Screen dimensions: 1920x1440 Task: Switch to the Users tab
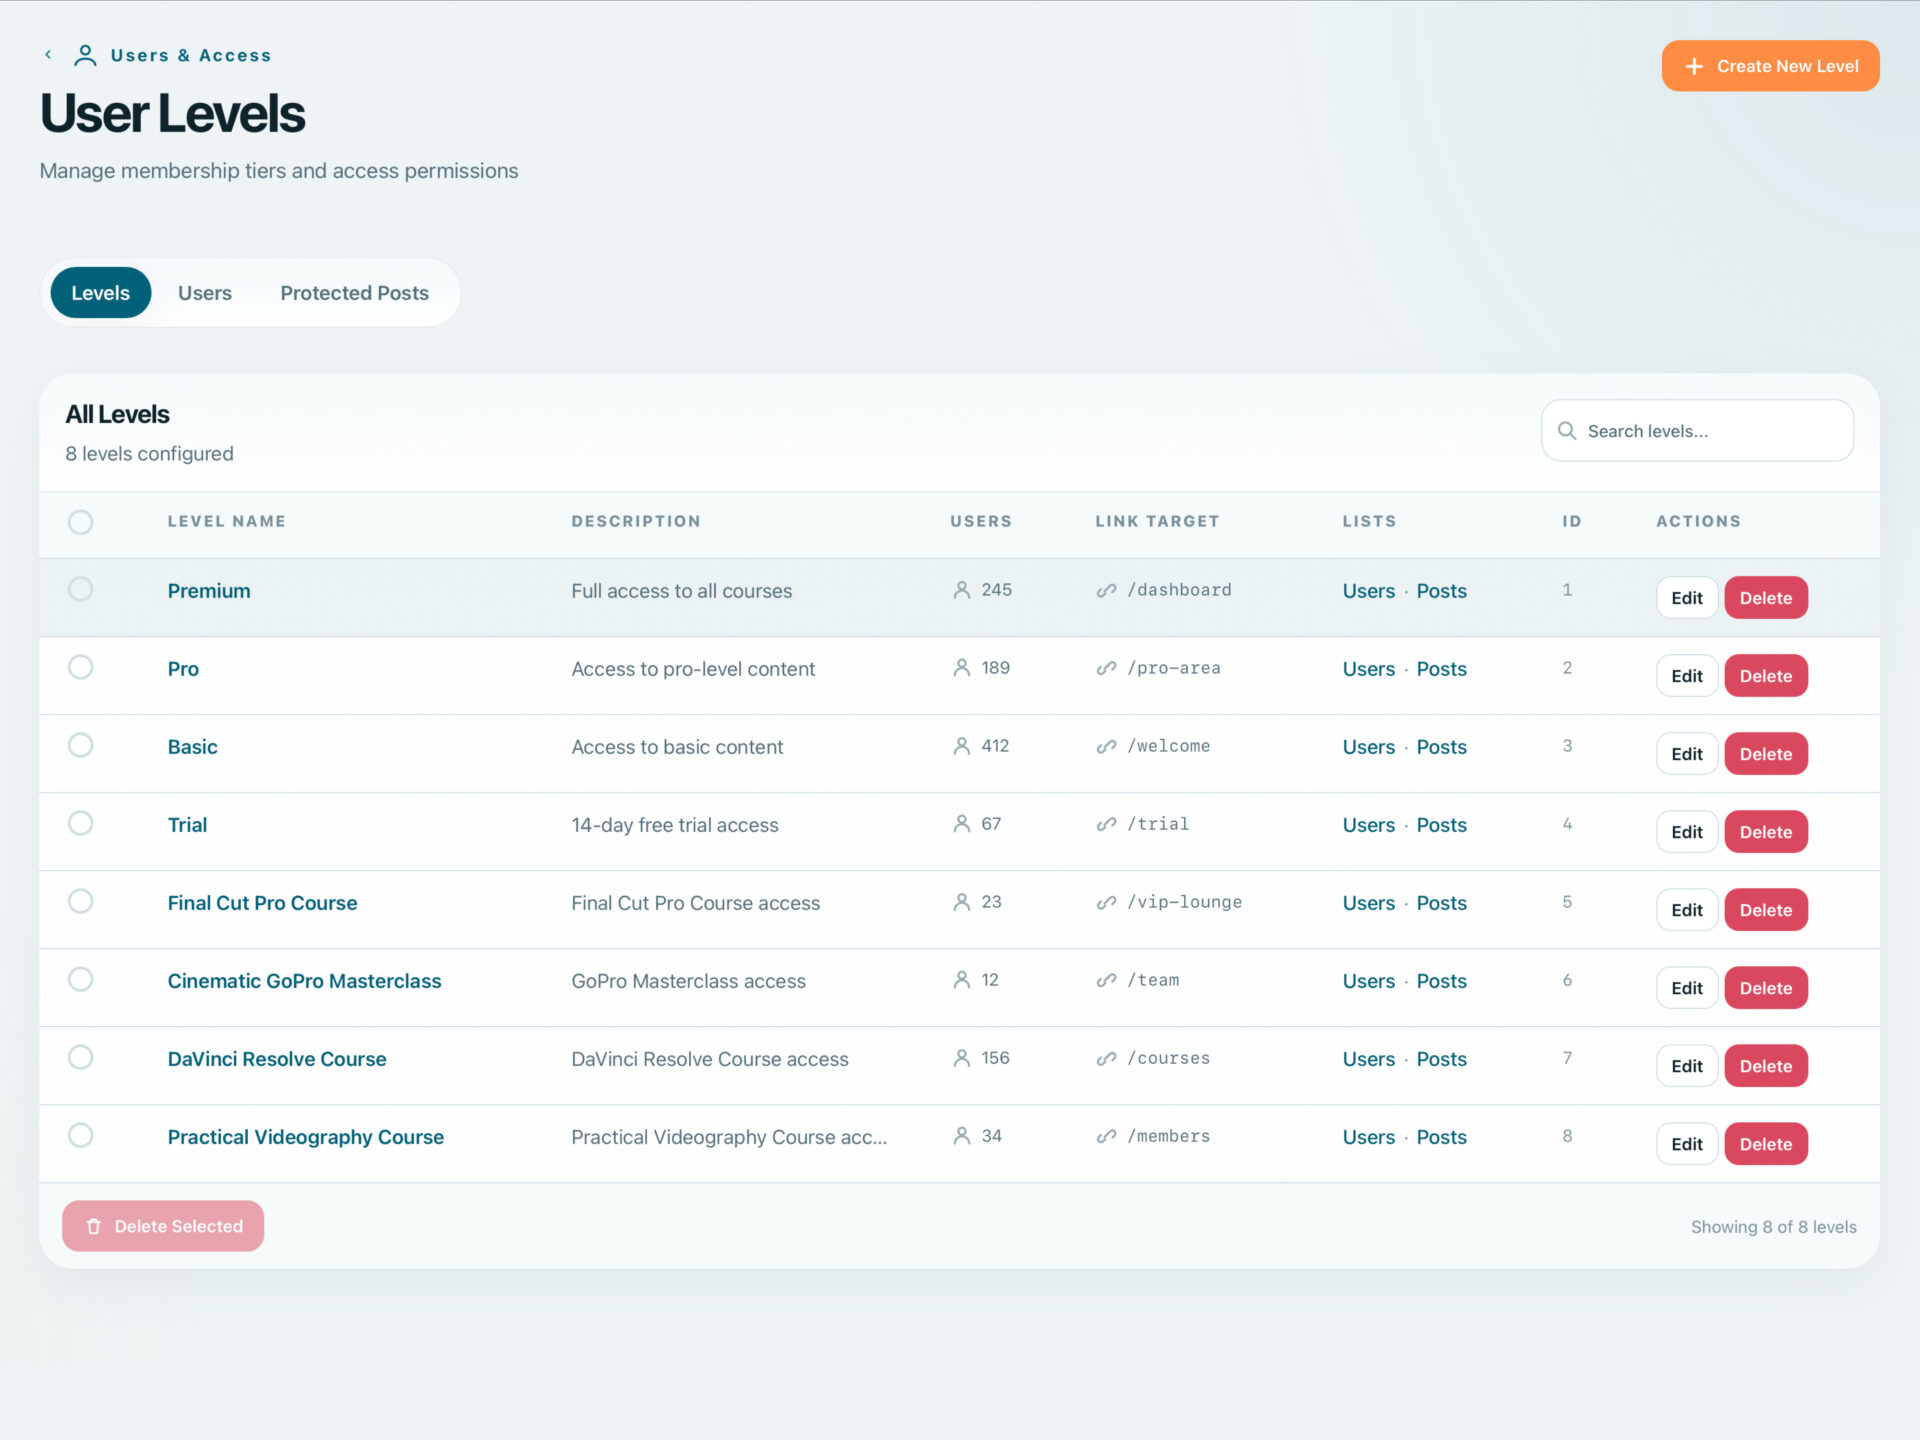pos(205,293)
